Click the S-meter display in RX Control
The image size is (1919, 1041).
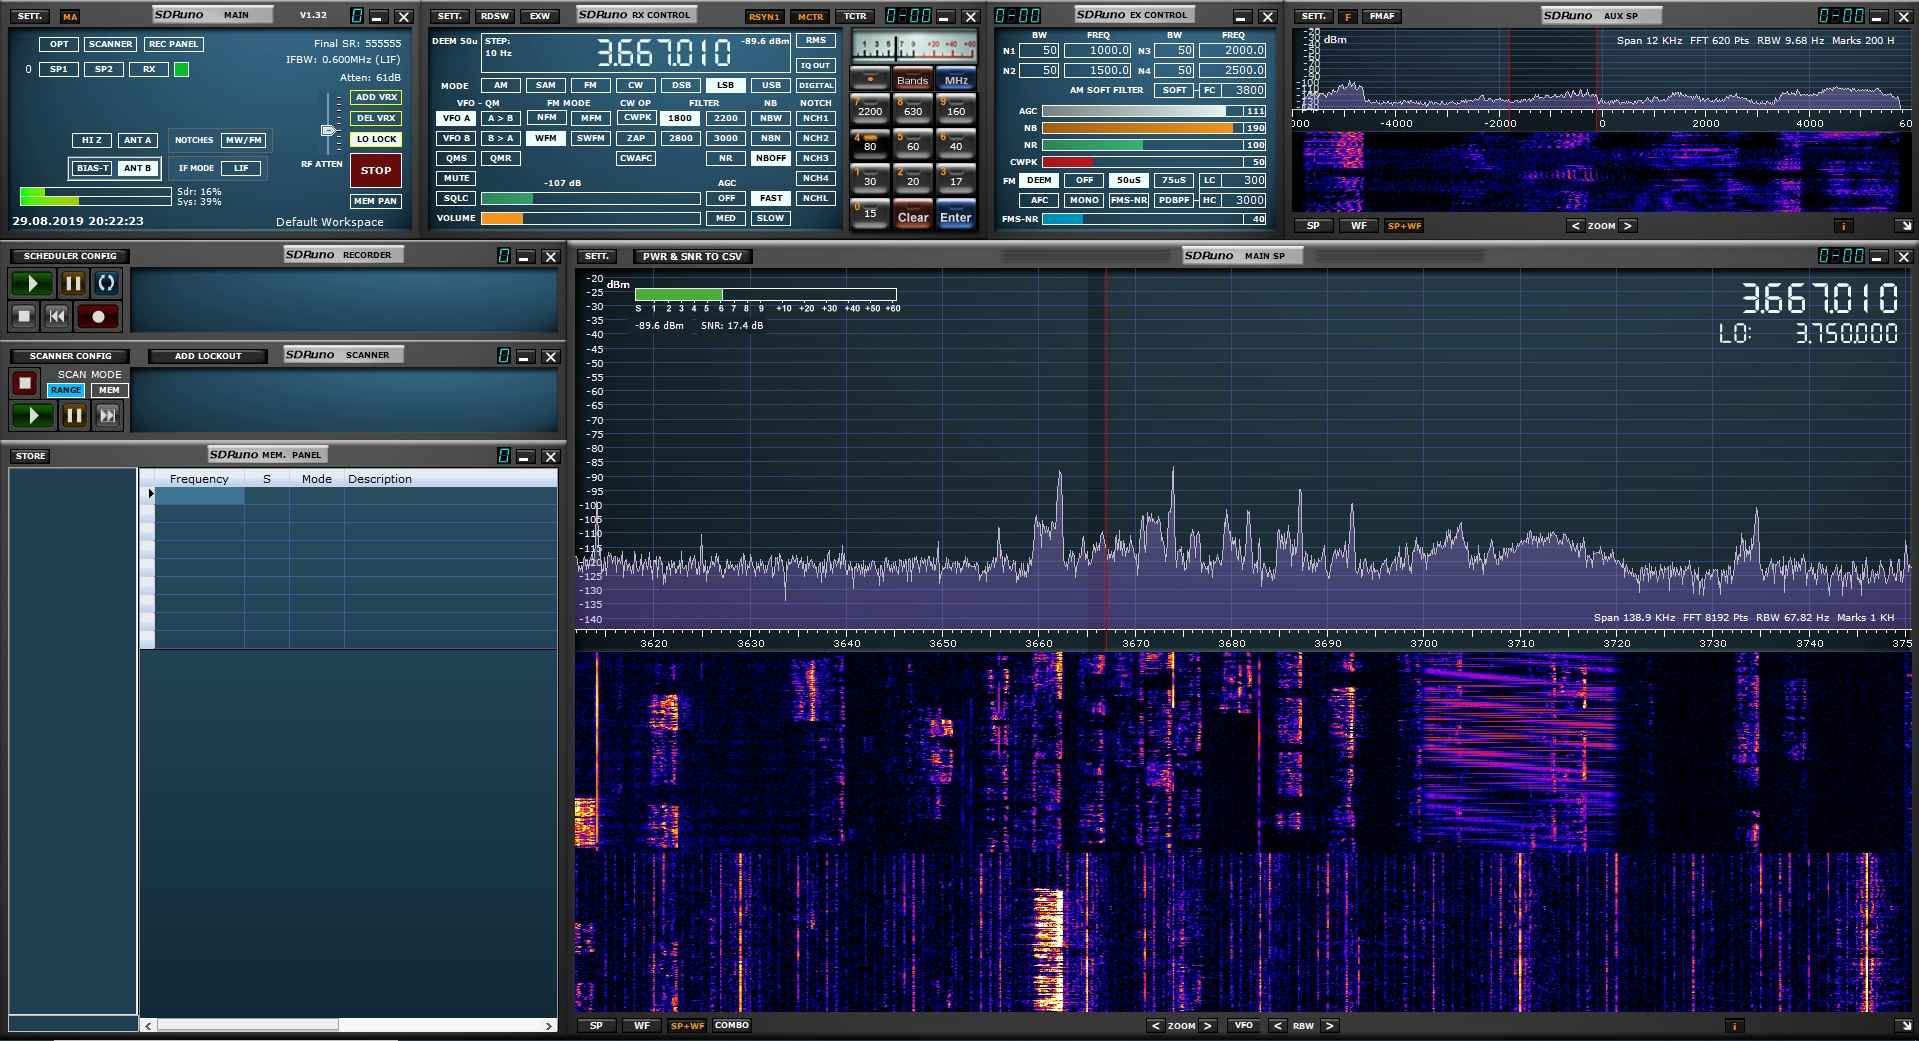pyautogui.click(x=914, y=46)
